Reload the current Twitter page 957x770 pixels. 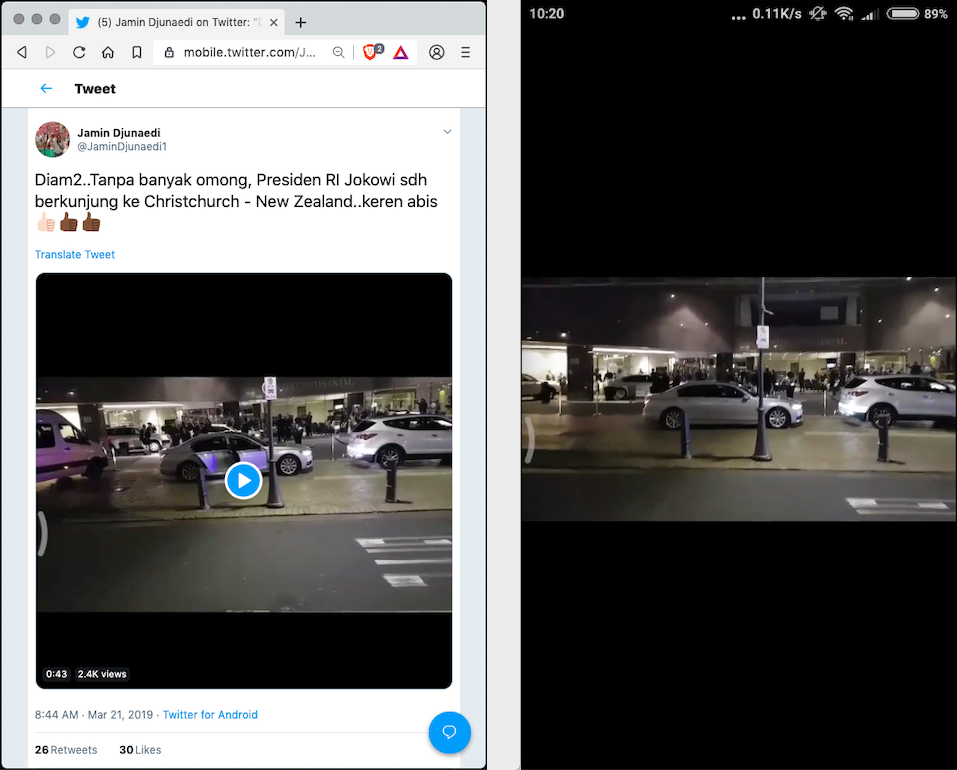[x=79, y=52]
